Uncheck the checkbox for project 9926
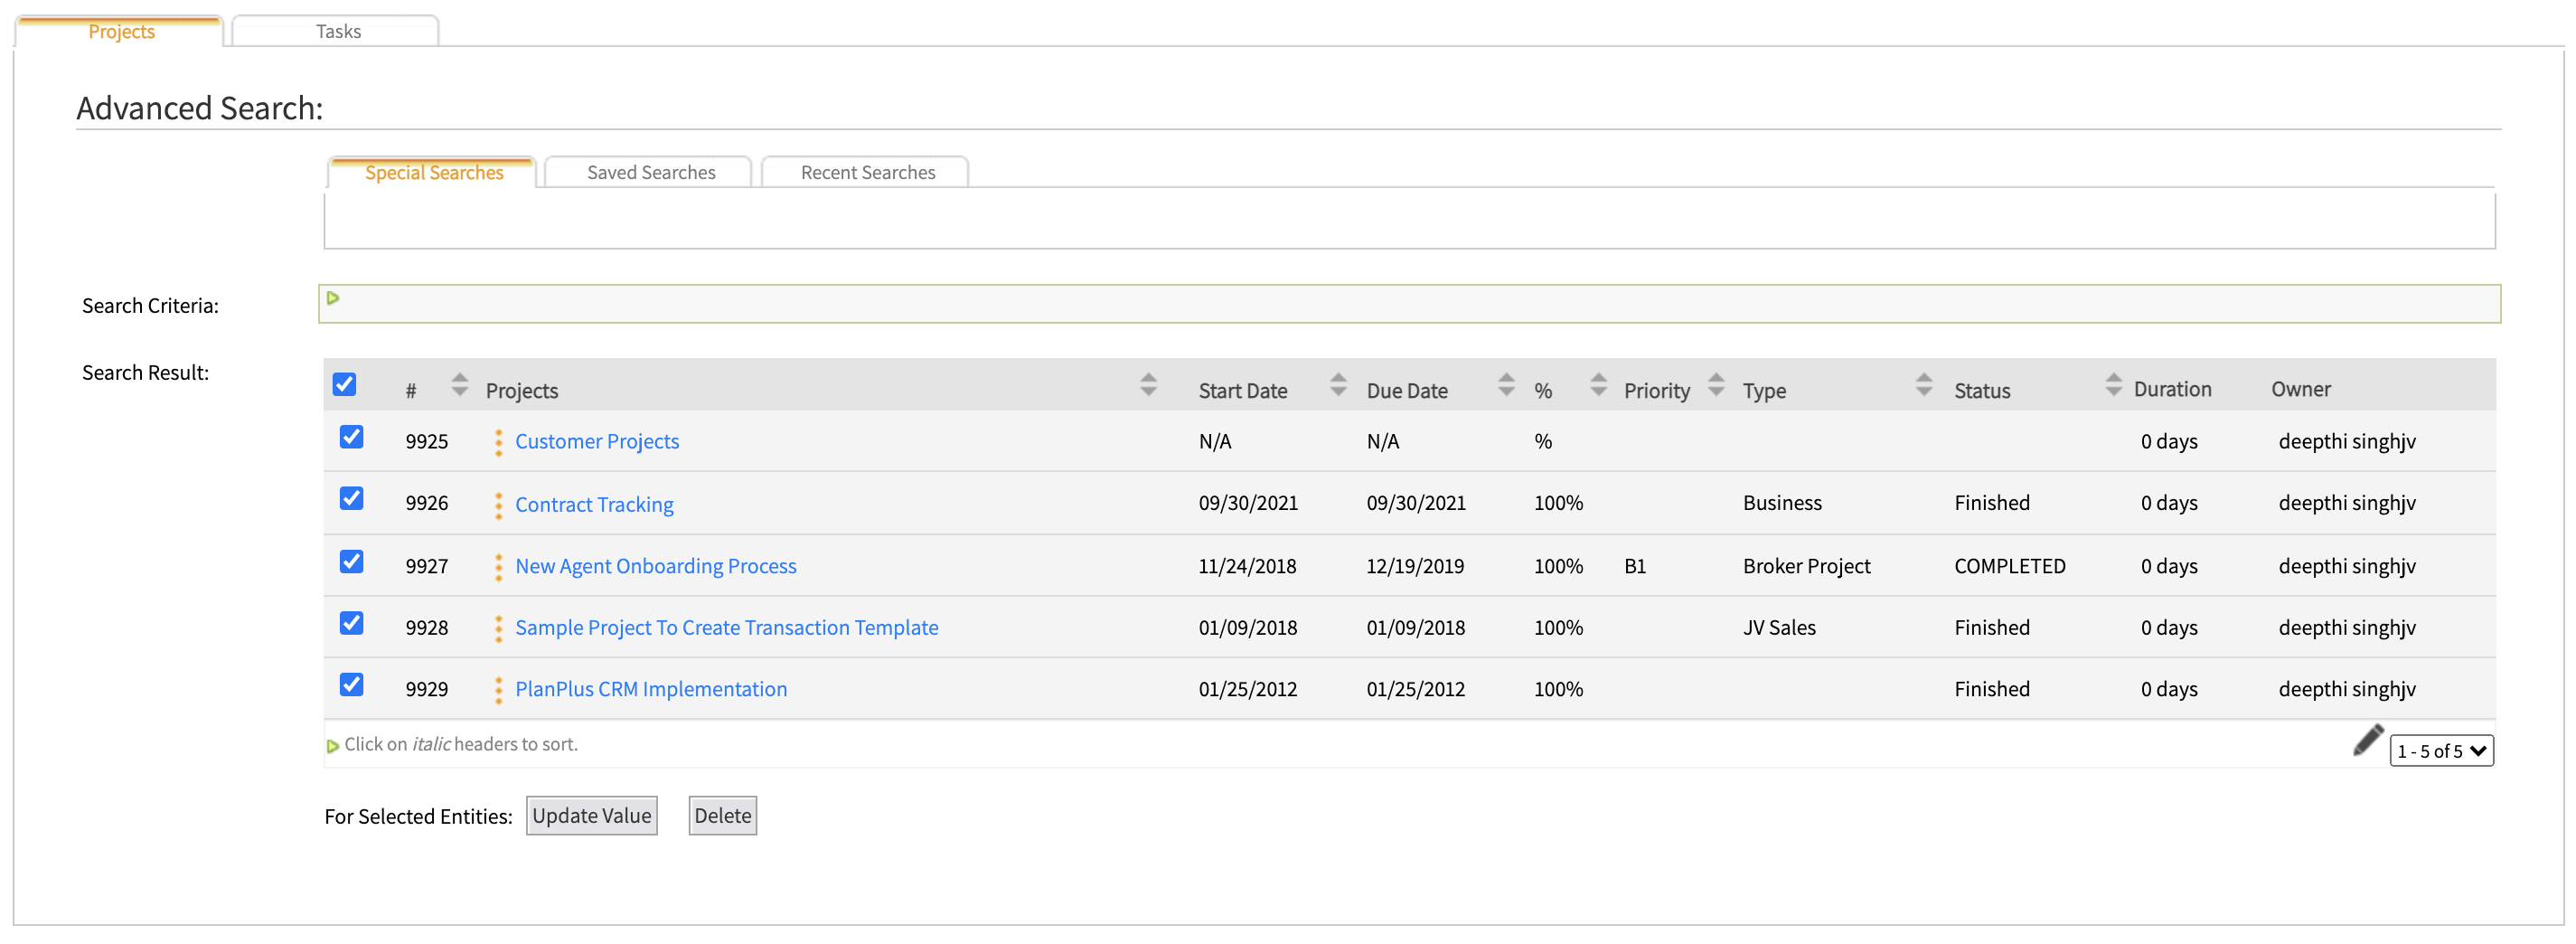Viewport: 2576px width, 944px height. [x=351, y=499]
